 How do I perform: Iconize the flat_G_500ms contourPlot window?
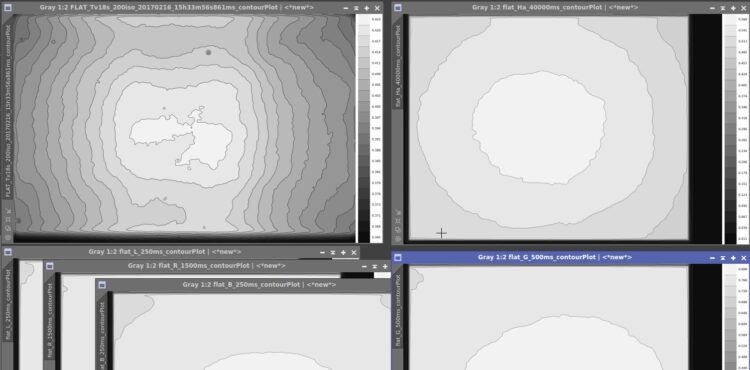click(x=712, y=258)
